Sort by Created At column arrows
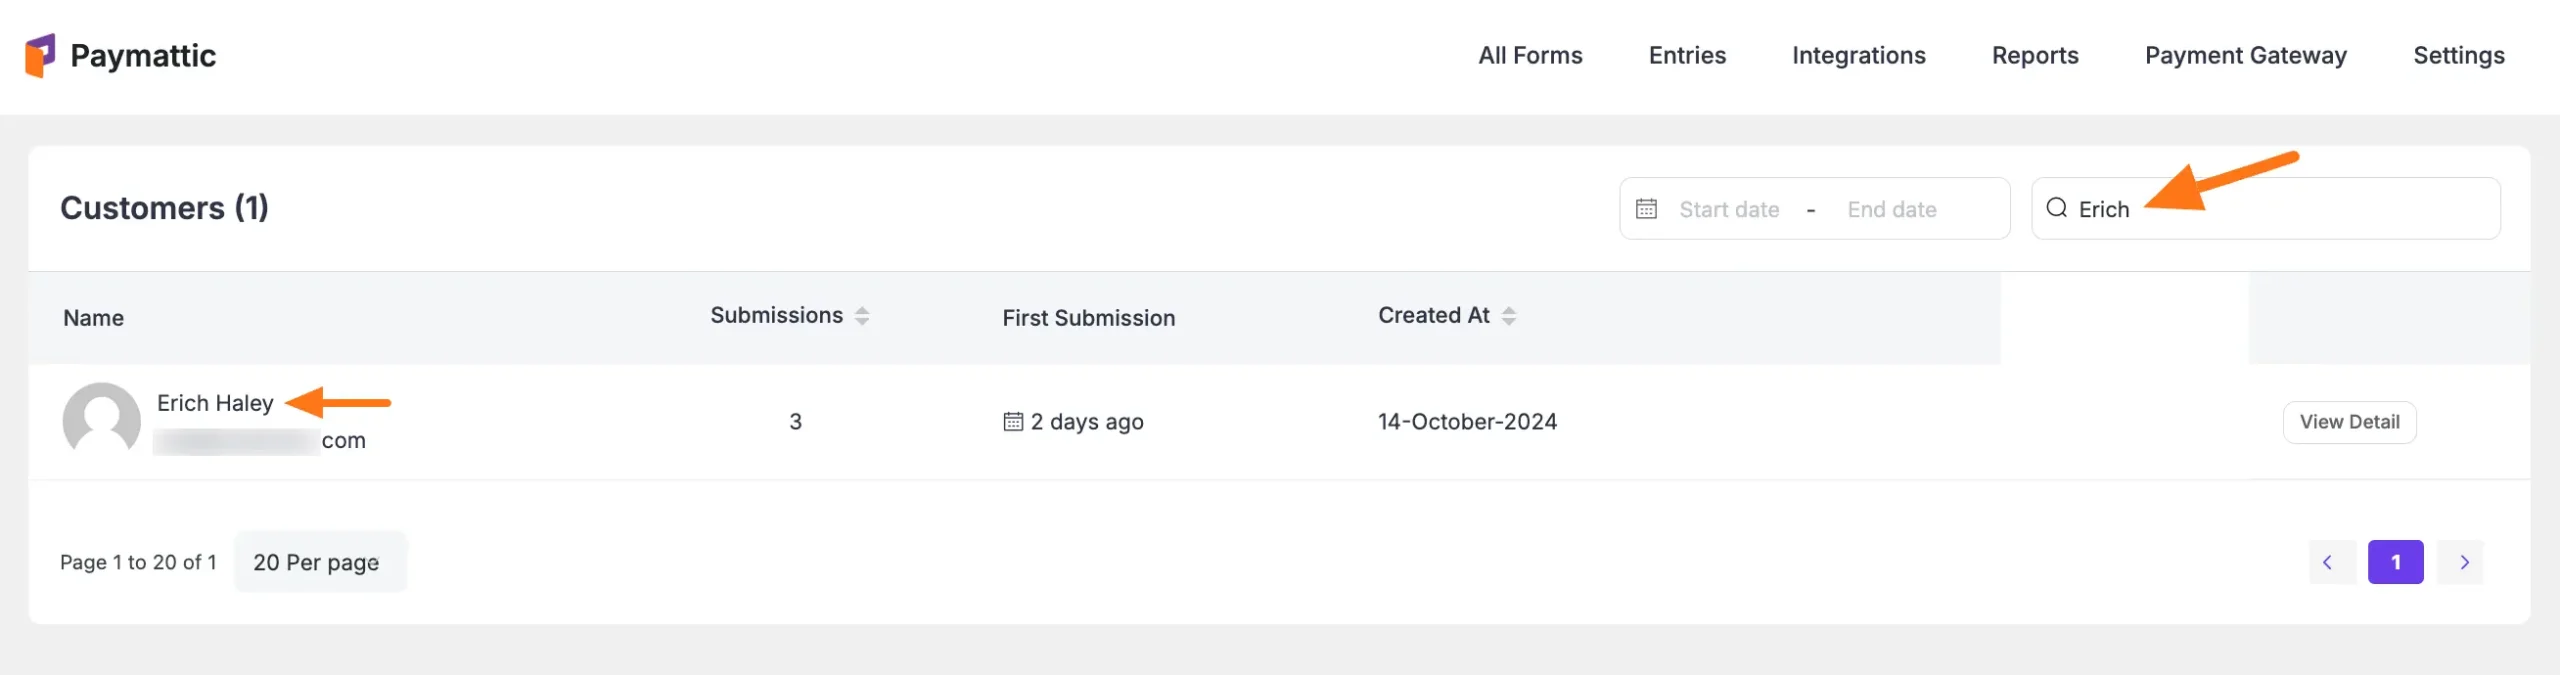2560x675 pixels. pyautogui.click(x=1509, y=316)
